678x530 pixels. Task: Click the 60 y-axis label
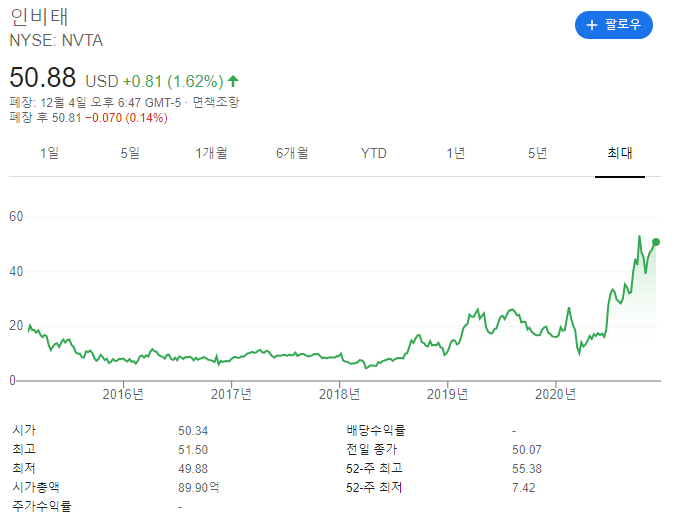tap(16, 217)
